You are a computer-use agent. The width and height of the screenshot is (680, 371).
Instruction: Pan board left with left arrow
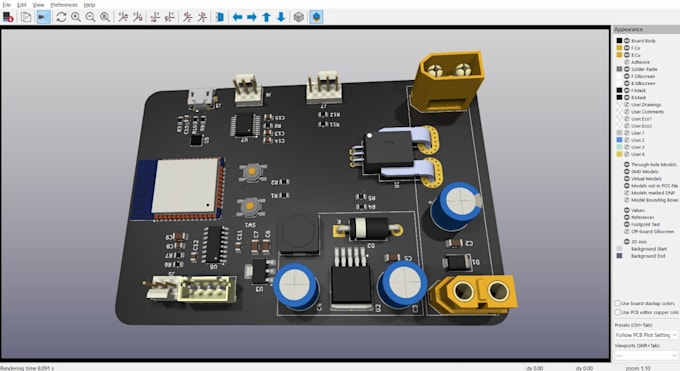pos(237,17)
